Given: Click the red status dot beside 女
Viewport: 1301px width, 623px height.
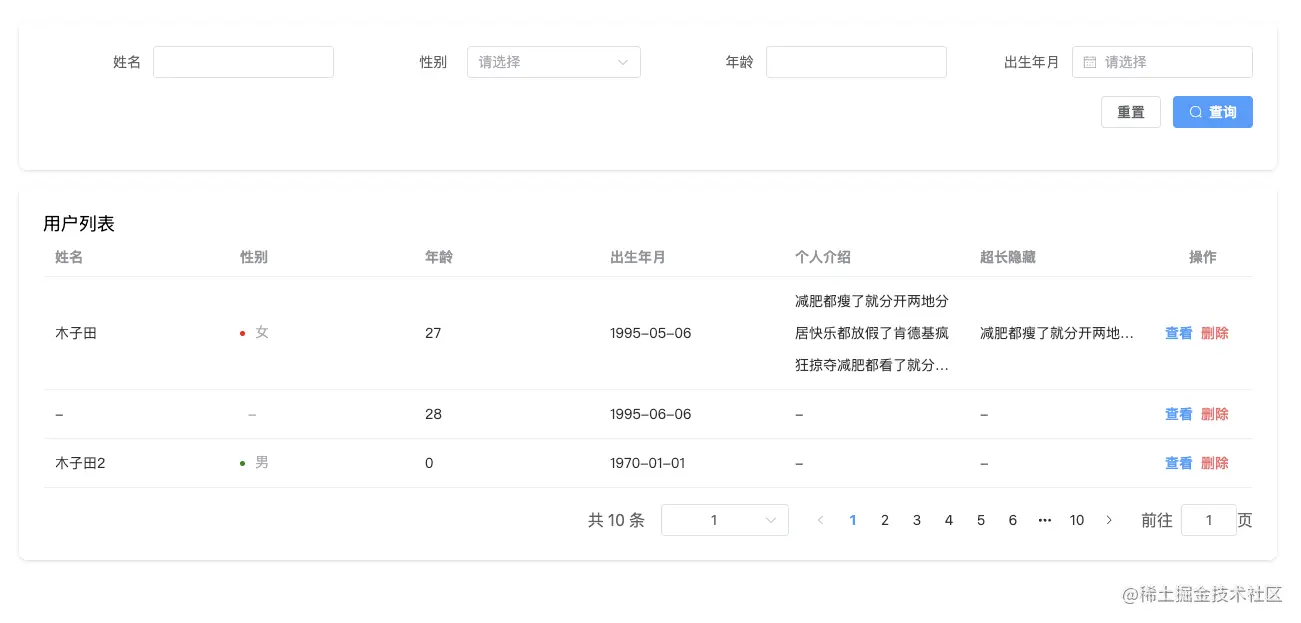Looking at the screenshot, I should click(242, 332).
